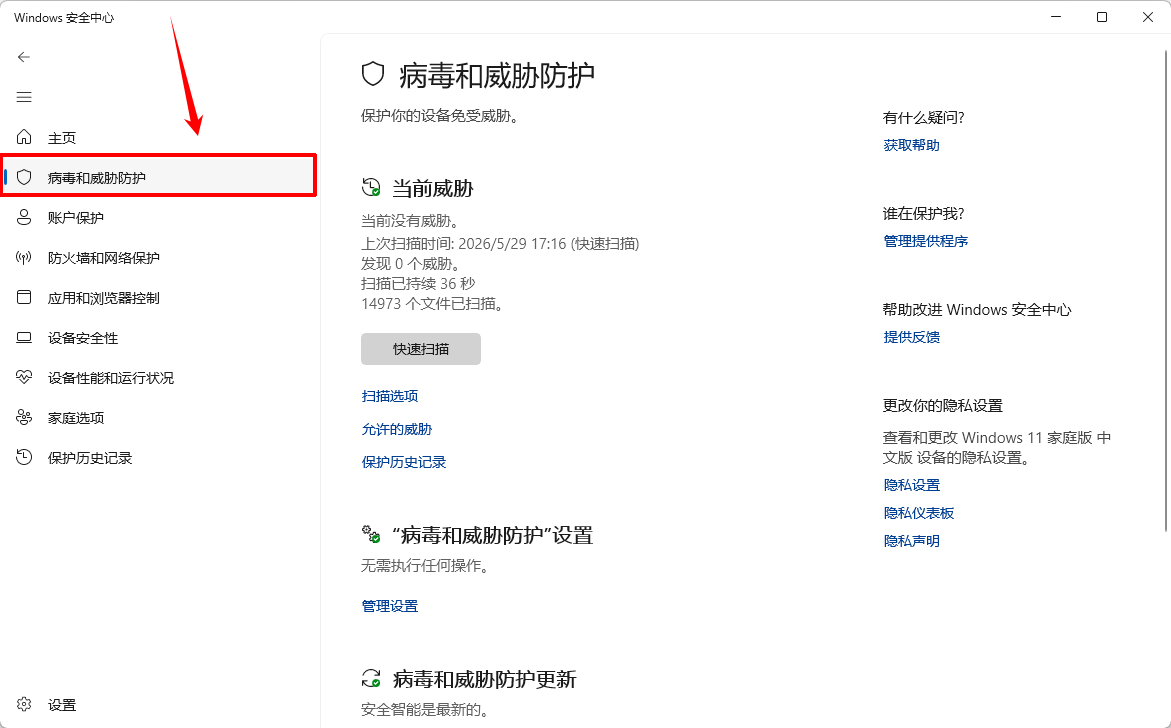Image resolution: width=1171 pixels, height=728 pixels.
Task: Click the 提供反馈 link
Action: click(911, 337)
